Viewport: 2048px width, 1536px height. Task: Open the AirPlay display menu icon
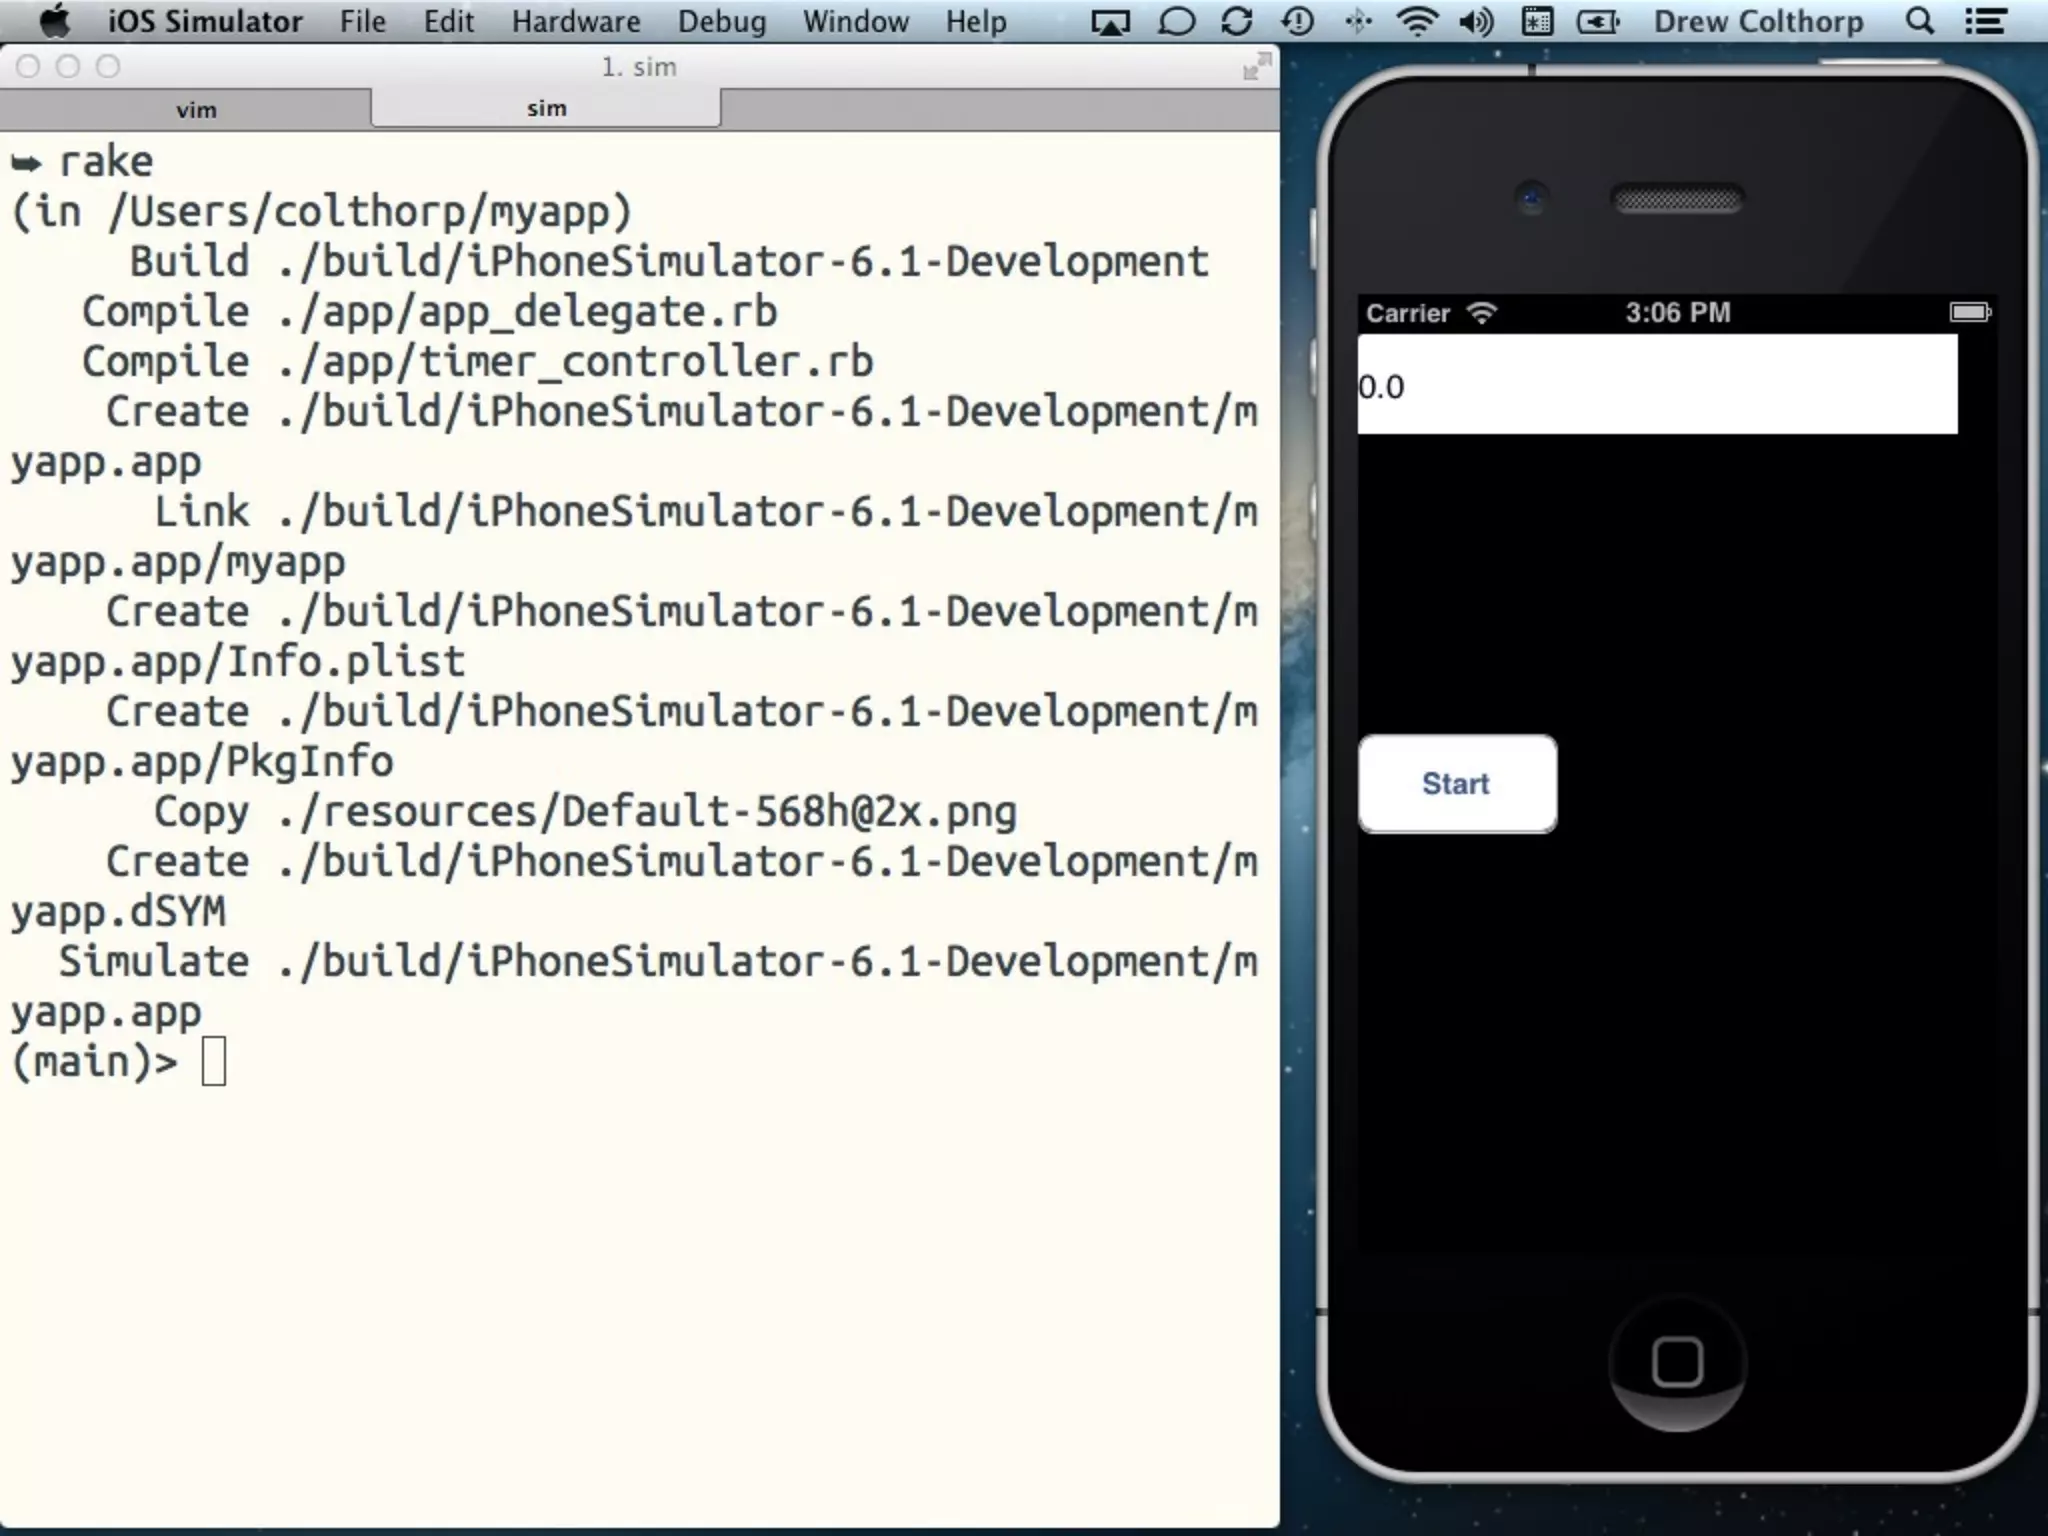coord(1109,21)
